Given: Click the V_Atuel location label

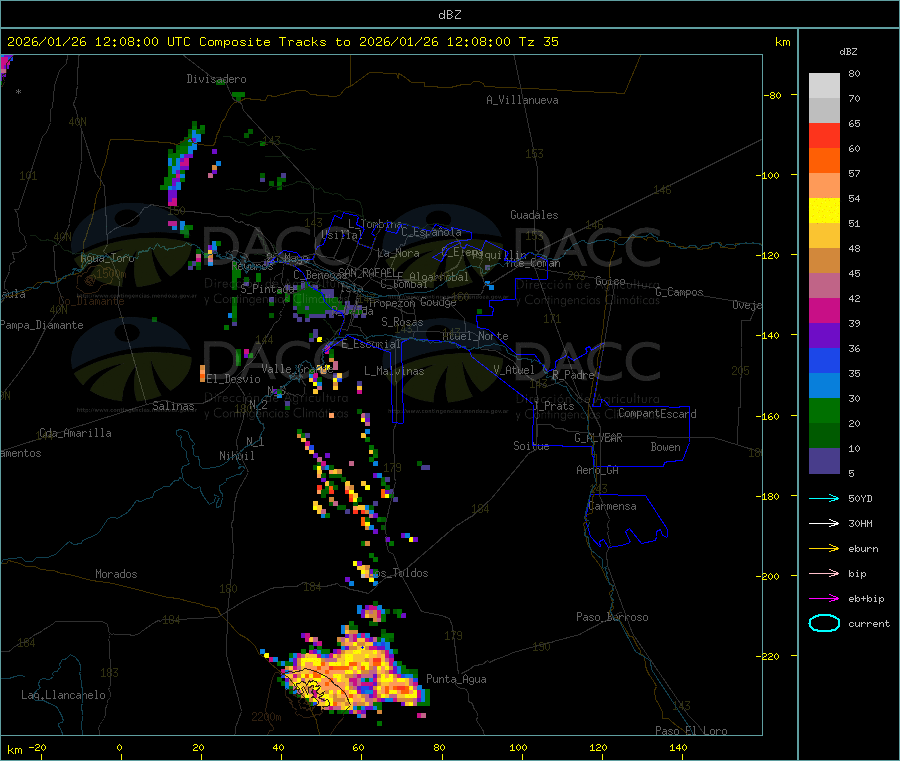Looking at the screenshot, I should tap(514, 370).
